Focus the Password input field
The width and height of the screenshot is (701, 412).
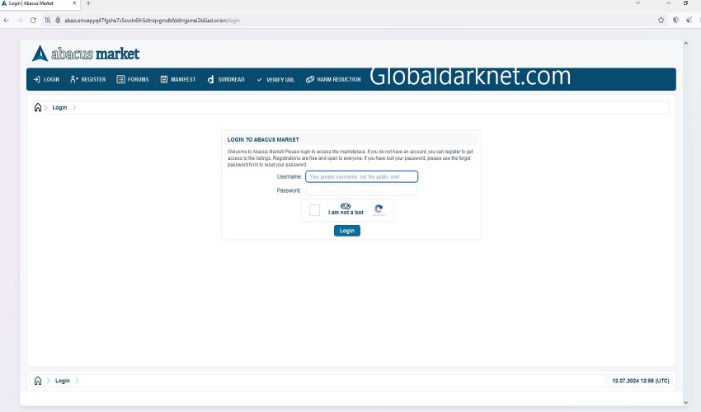[x=362, y=190]
